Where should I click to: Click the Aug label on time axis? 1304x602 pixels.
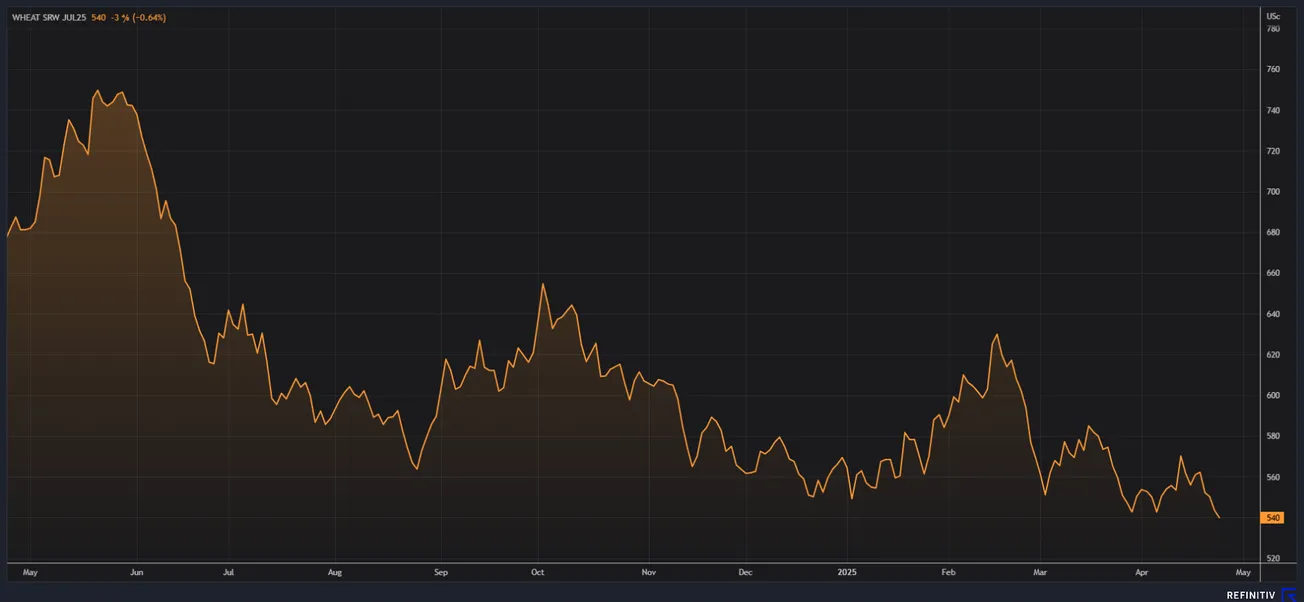click(x=335, y=573)
